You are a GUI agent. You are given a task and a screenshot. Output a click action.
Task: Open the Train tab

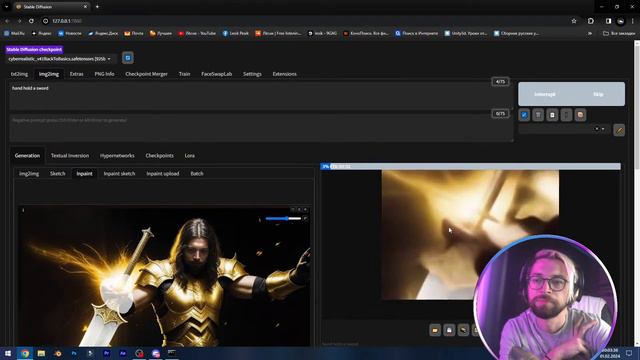click(x=184, y=74)
